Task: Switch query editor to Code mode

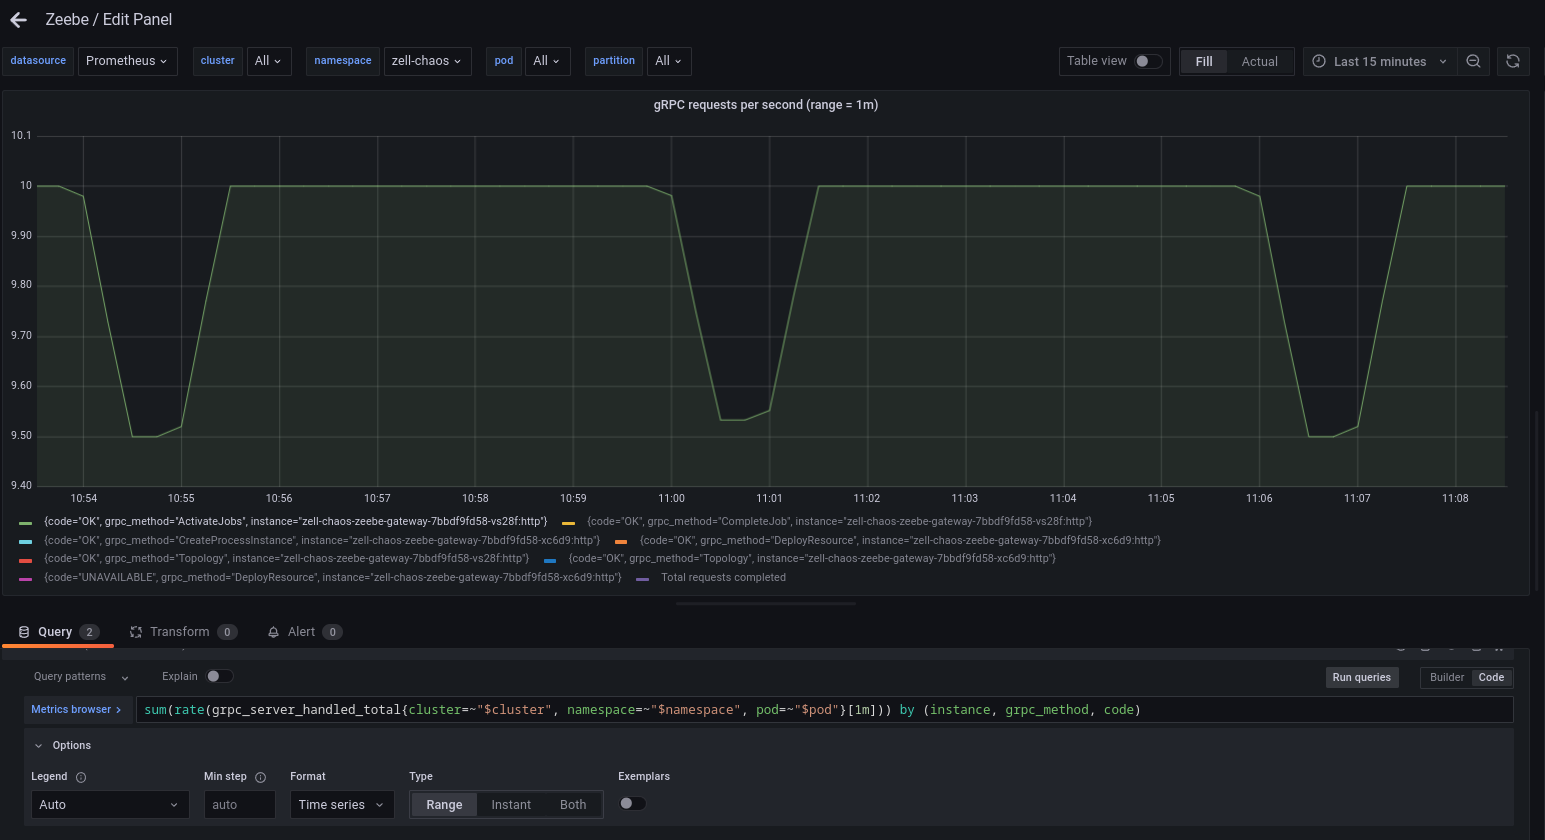Action: click(x=1491, y=677)
